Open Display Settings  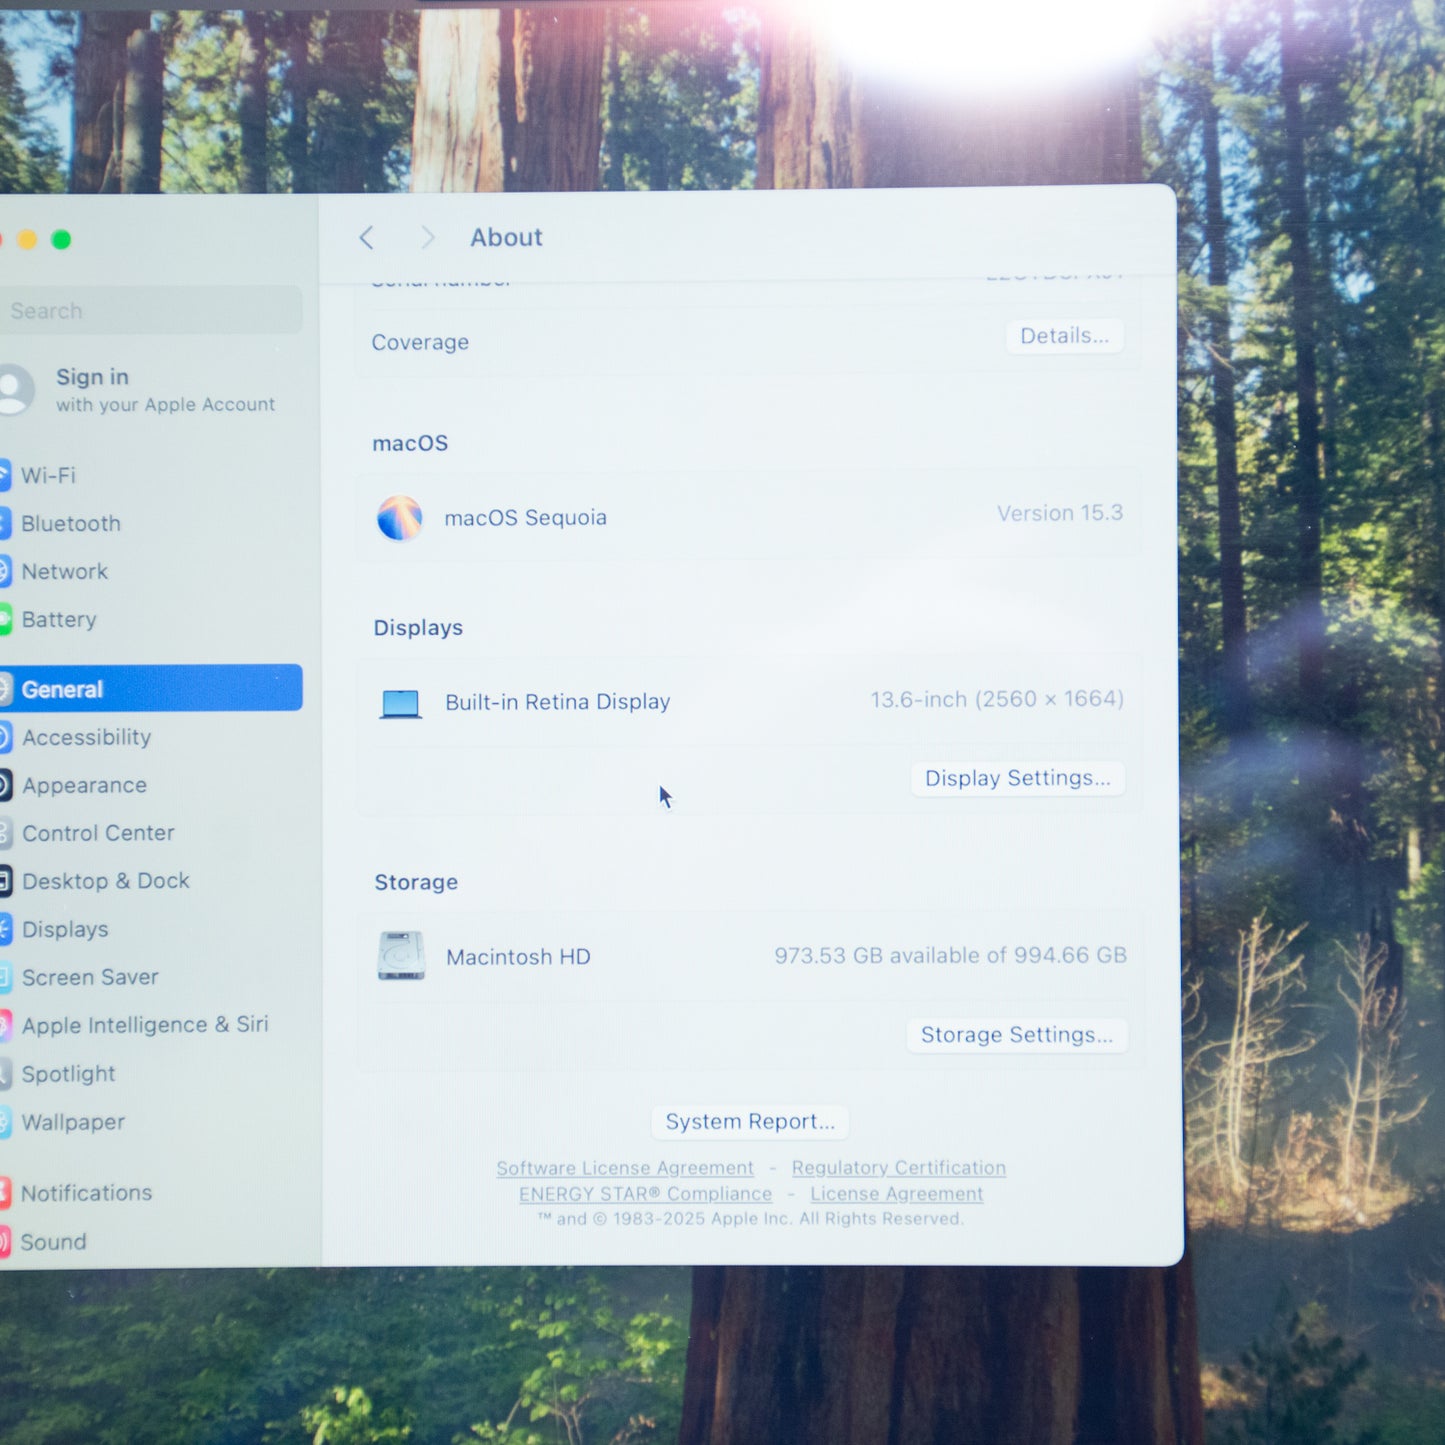point(1018,778)
